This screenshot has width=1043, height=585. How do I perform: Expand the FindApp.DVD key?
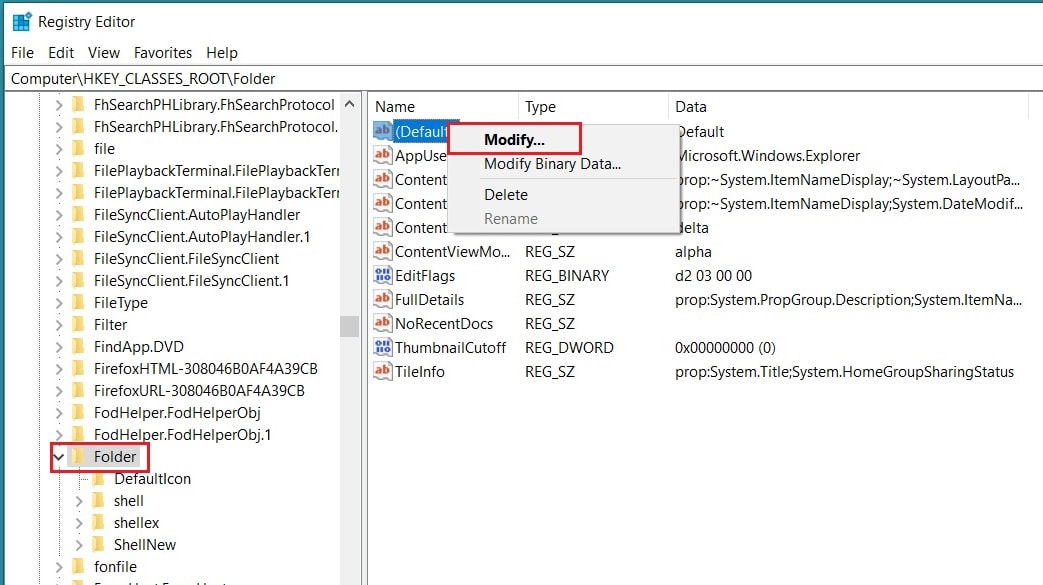tap(59, 347)
